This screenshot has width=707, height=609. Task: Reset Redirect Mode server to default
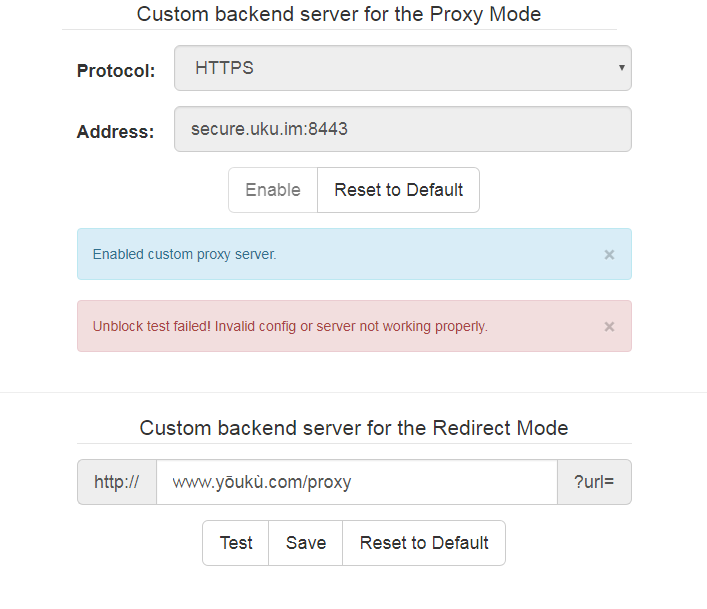pos(424,543)
